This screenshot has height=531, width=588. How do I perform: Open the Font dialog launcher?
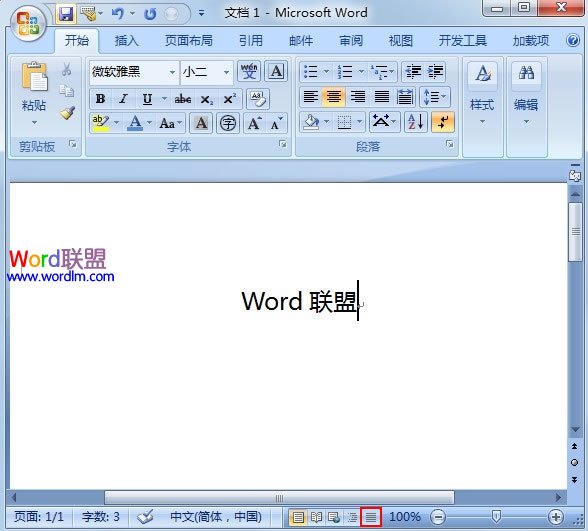point(283,144)
